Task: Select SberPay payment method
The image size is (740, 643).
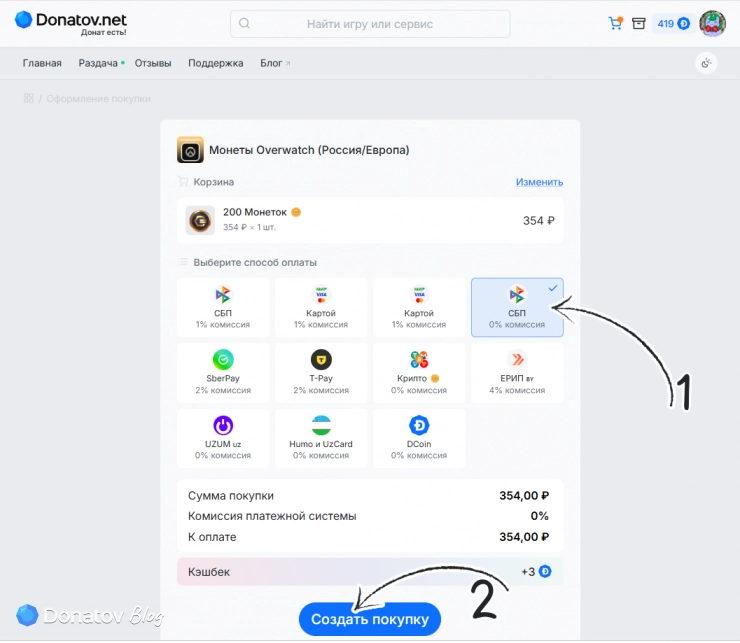Action: [223, 373]
